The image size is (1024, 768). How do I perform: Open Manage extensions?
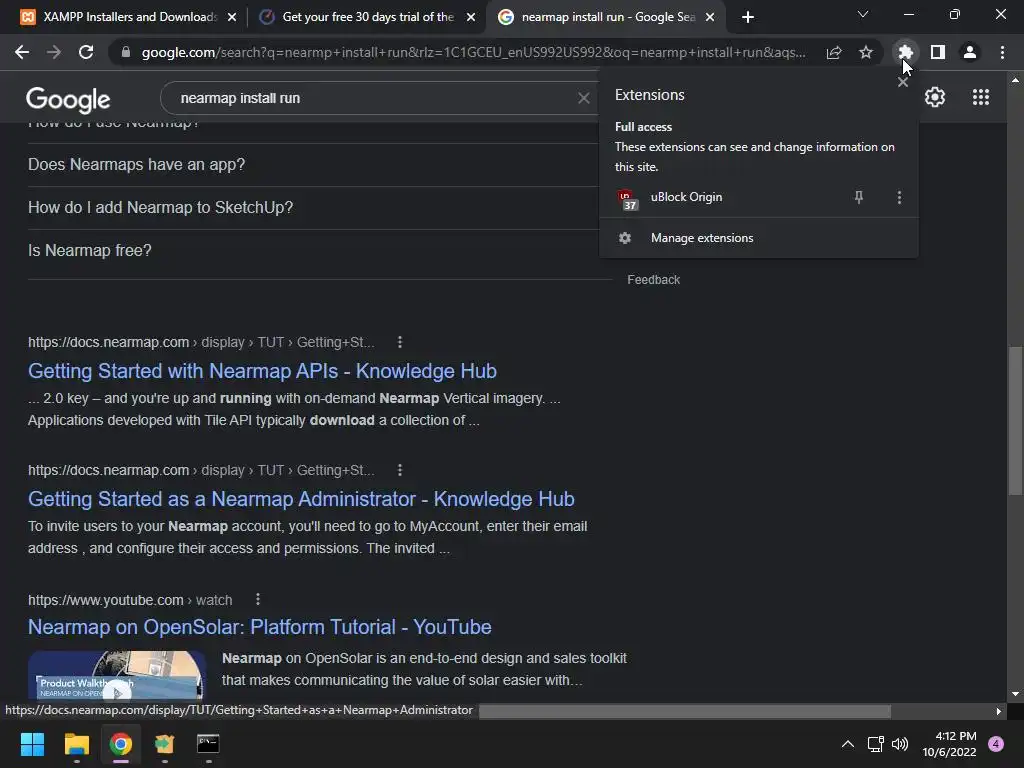point(759,238)
